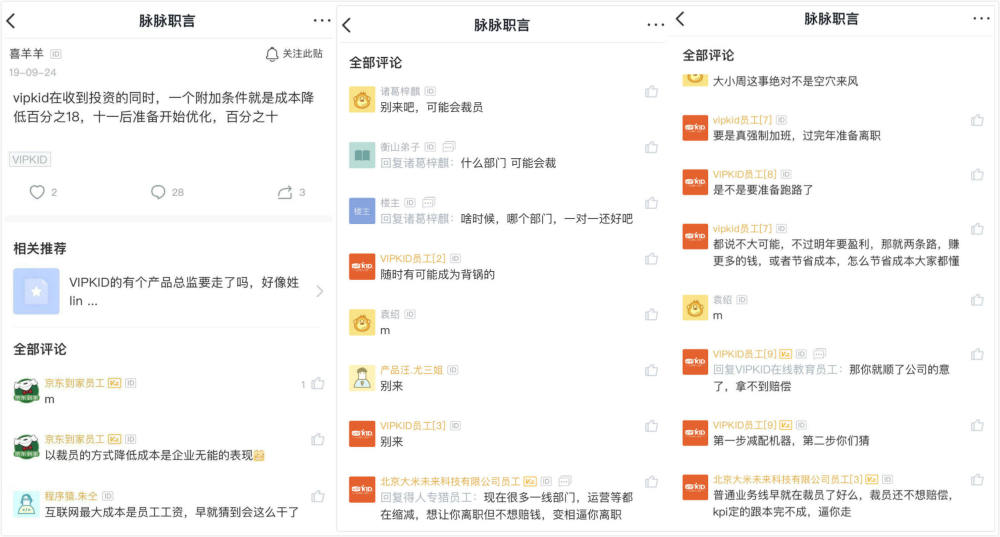Like VIPKID员工[8] comment 是不是要准备跑路了
This screenshot has height=537, width=1000.
coord(977,175)
